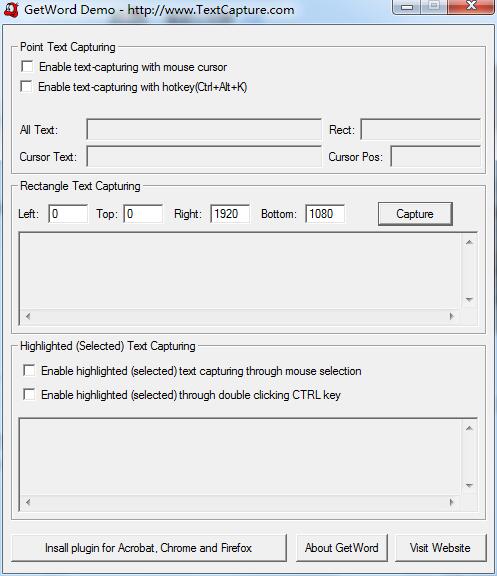497x576 pixels.
Task: Click the up arrow of rectangle capture scrollbar
Action: click(x=469, y=242)
